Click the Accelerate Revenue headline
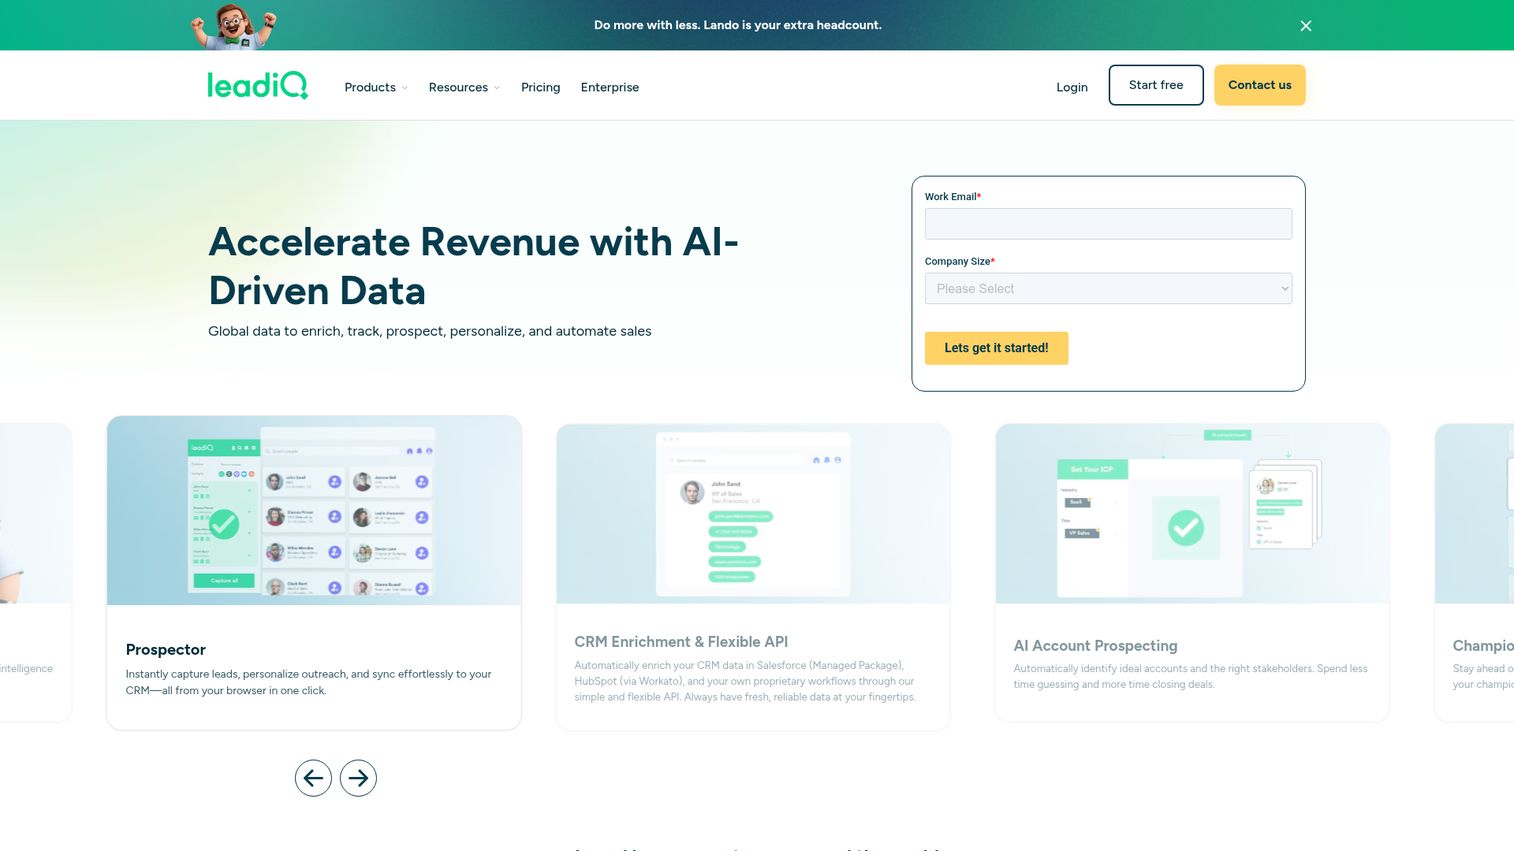The width and height of the screenshot is (1514, 851). [x=473, y=266]
